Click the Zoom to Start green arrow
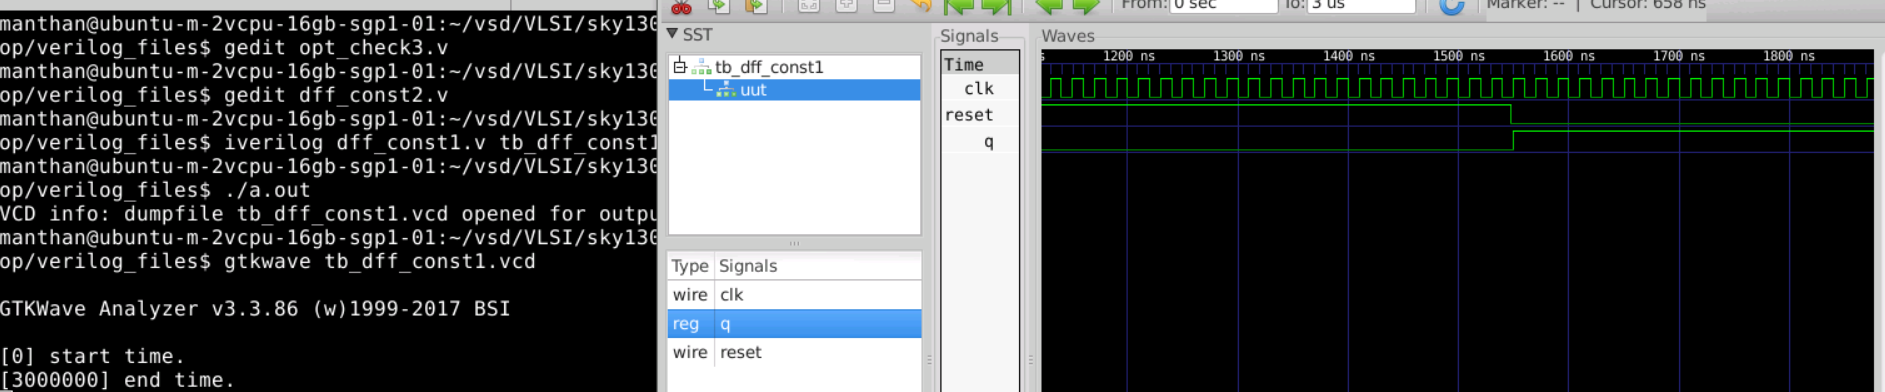1885x392 pixels. [x=959, y=6]
